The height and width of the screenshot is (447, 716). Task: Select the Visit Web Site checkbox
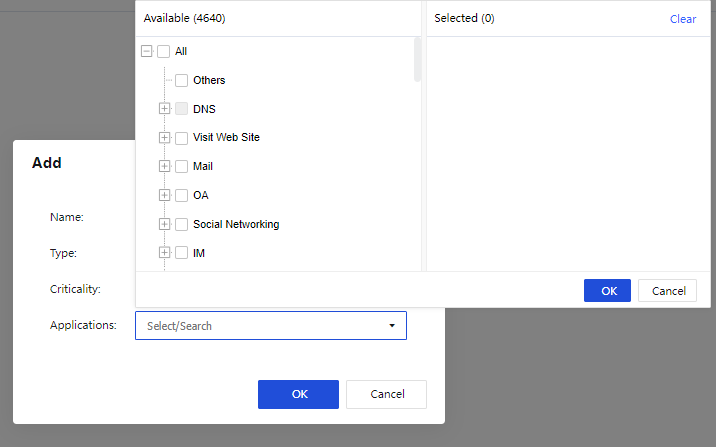[182, 137]
